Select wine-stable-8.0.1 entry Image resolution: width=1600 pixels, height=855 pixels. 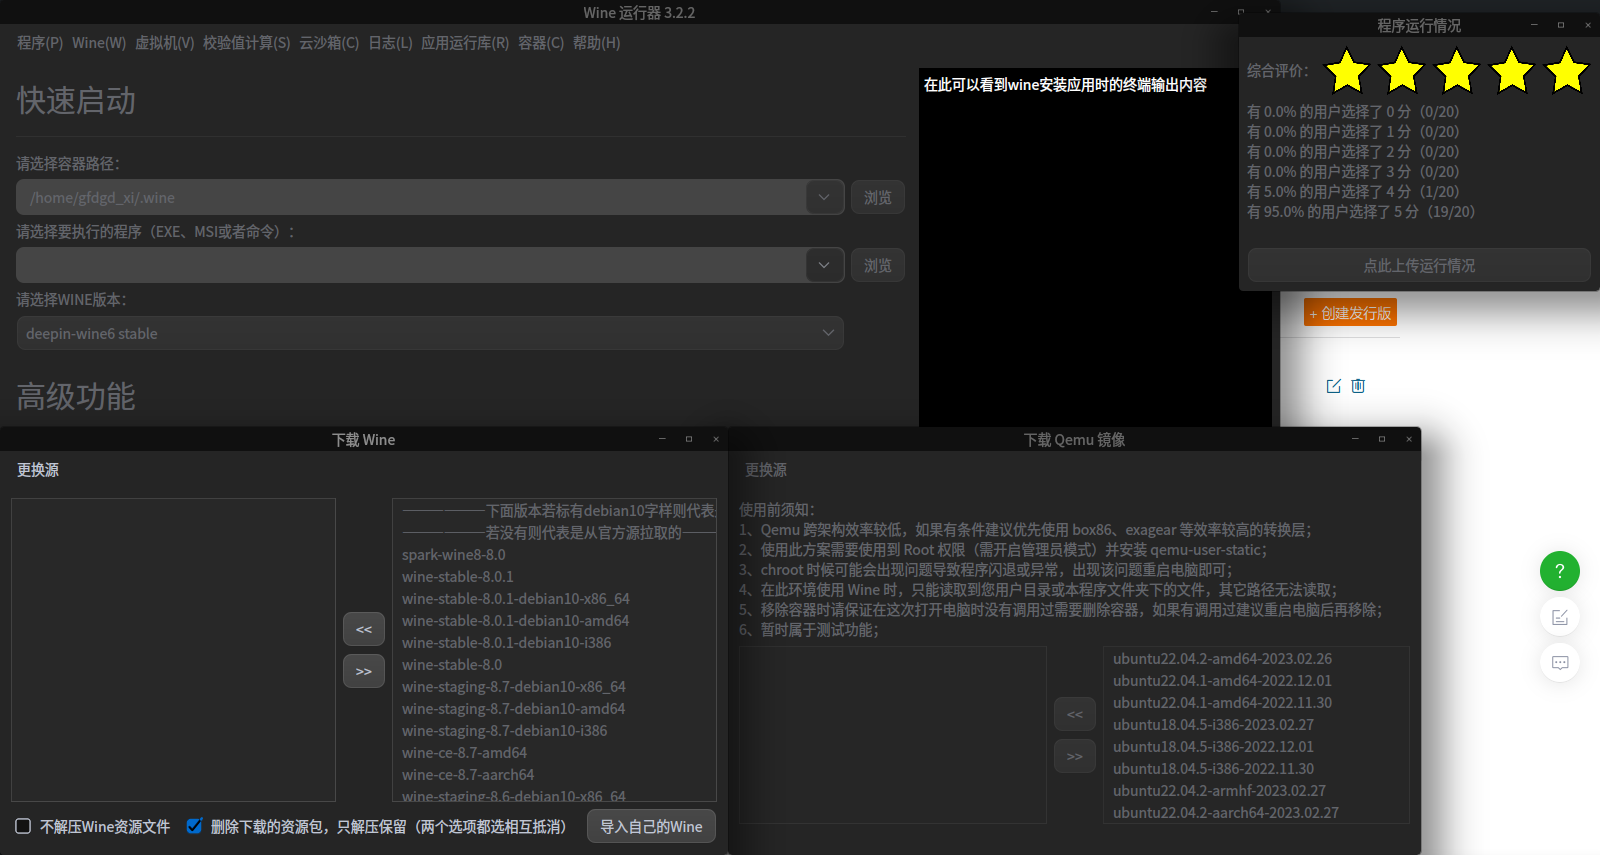click(x=458, y=577)
